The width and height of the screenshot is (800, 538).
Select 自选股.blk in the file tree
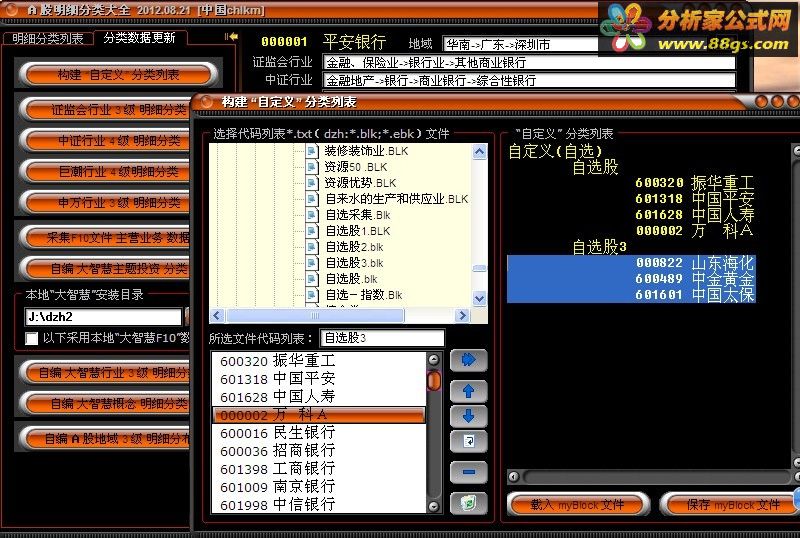click(x=351, y=279)
